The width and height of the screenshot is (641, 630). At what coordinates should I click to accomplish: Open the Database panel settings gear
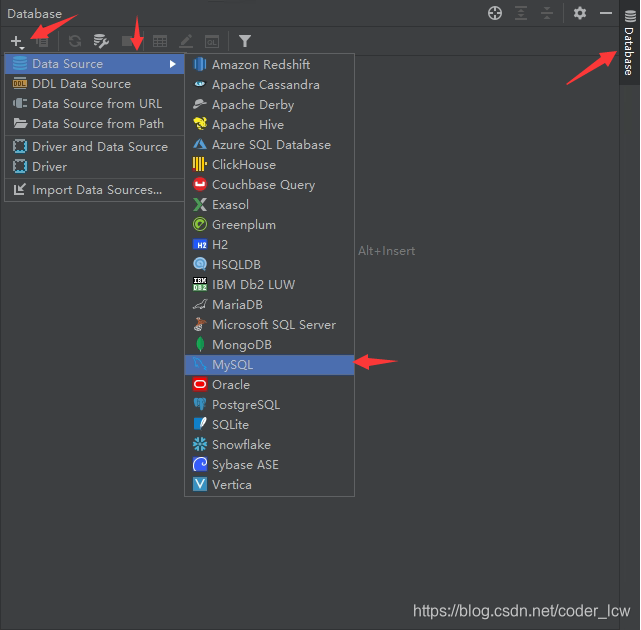(x=580, y=13)
